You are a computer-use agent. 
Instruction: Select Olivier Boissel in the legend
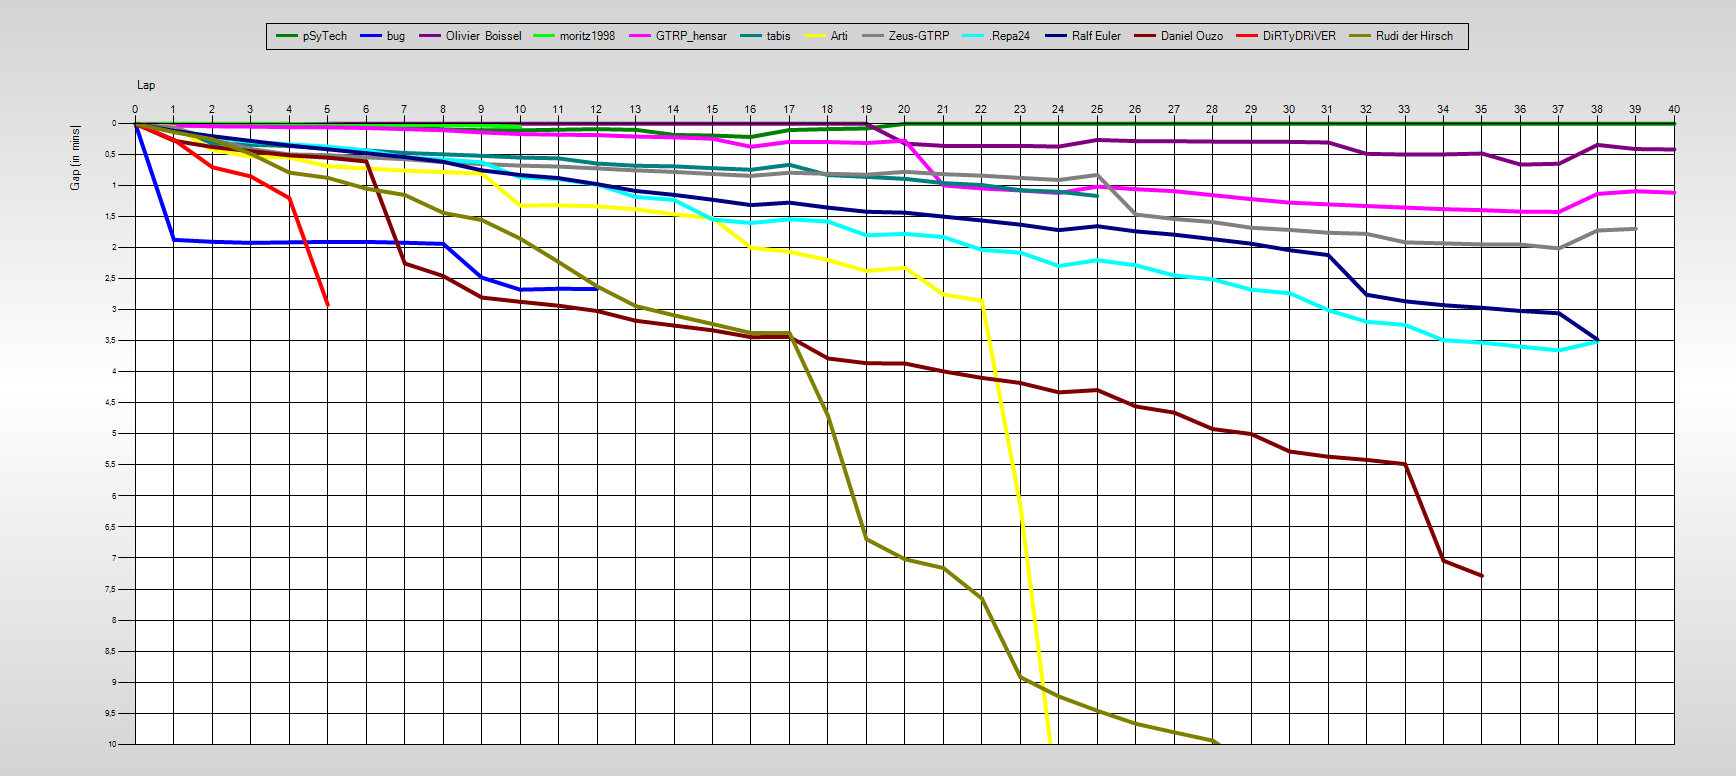coord(483,36)
